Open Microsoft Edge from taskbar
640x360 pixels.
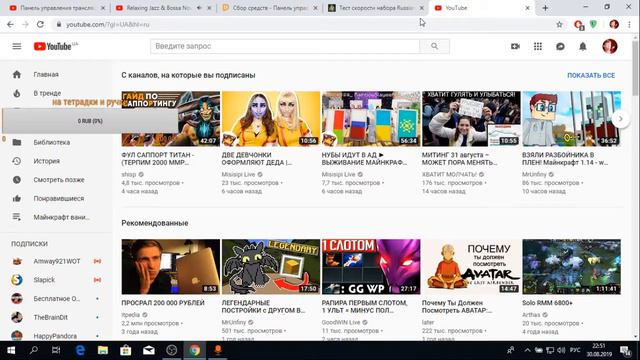tap(80, 350)
